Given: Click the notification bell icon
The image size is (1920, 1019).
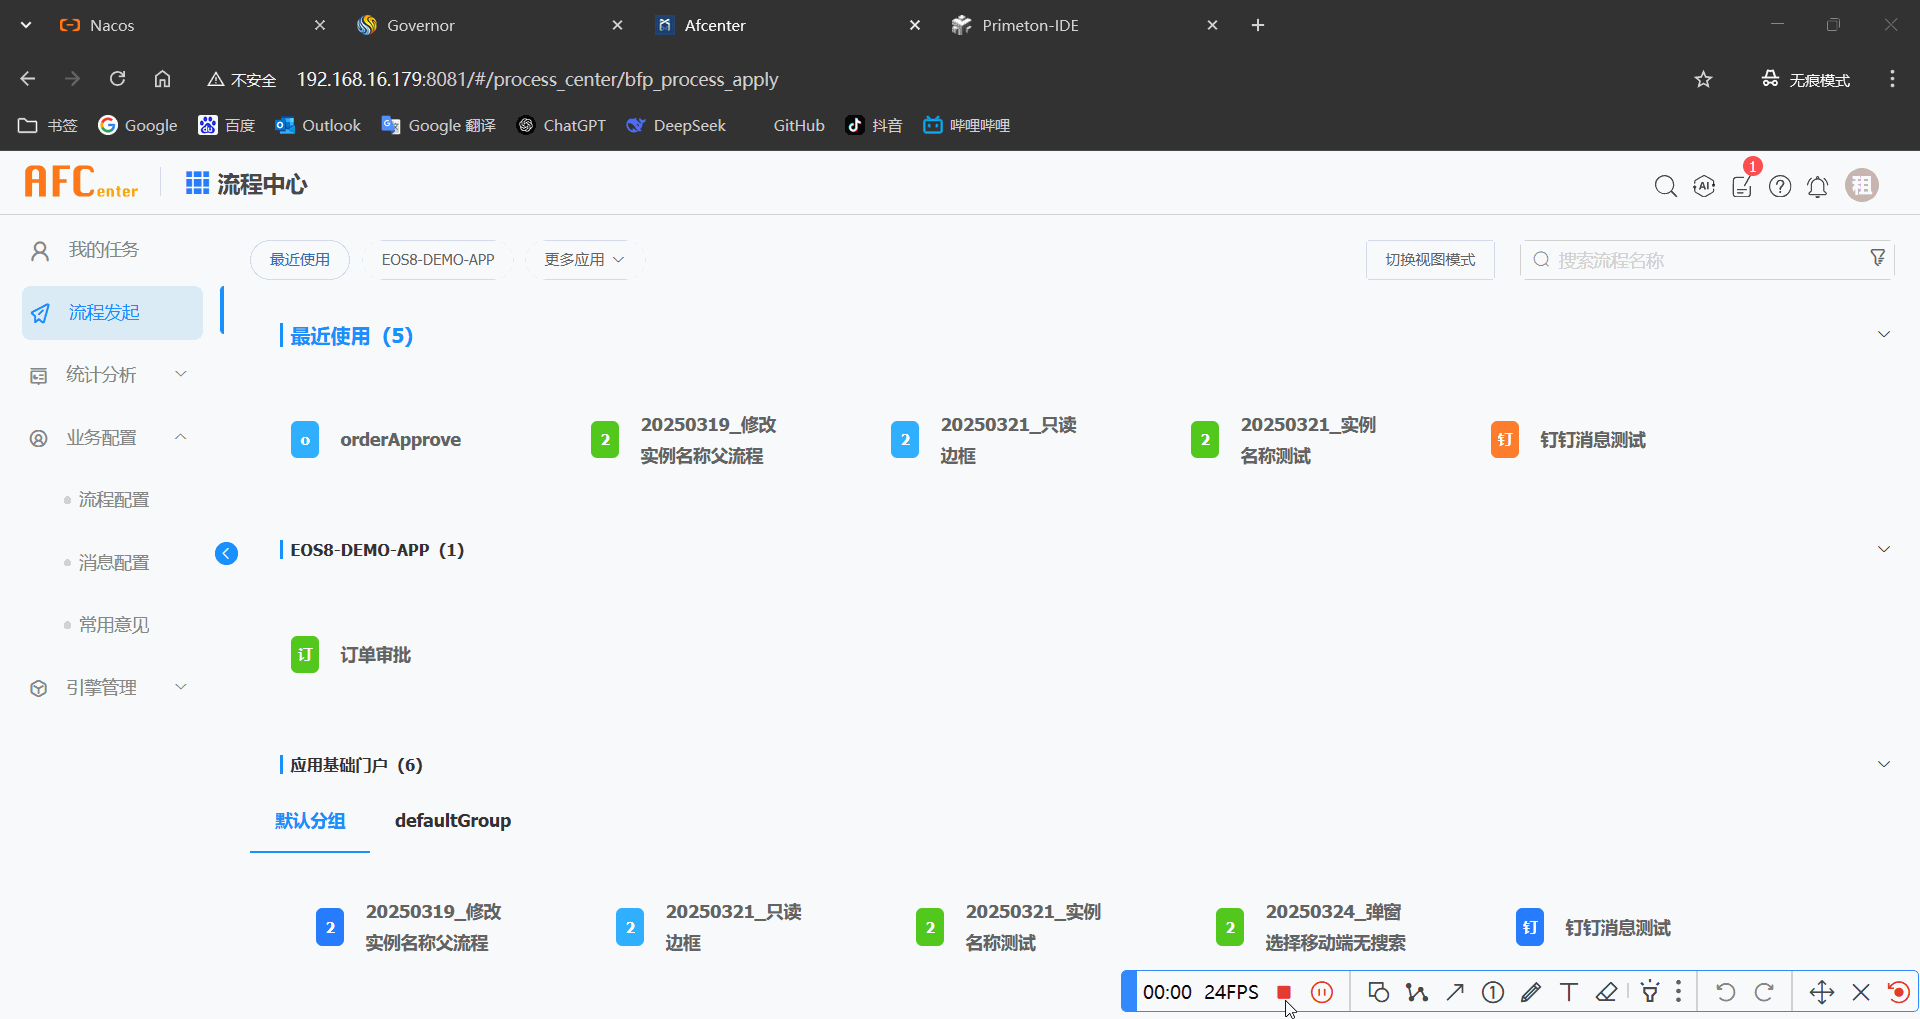Looking at the screenshot, I should click(x=1818, y=187).
